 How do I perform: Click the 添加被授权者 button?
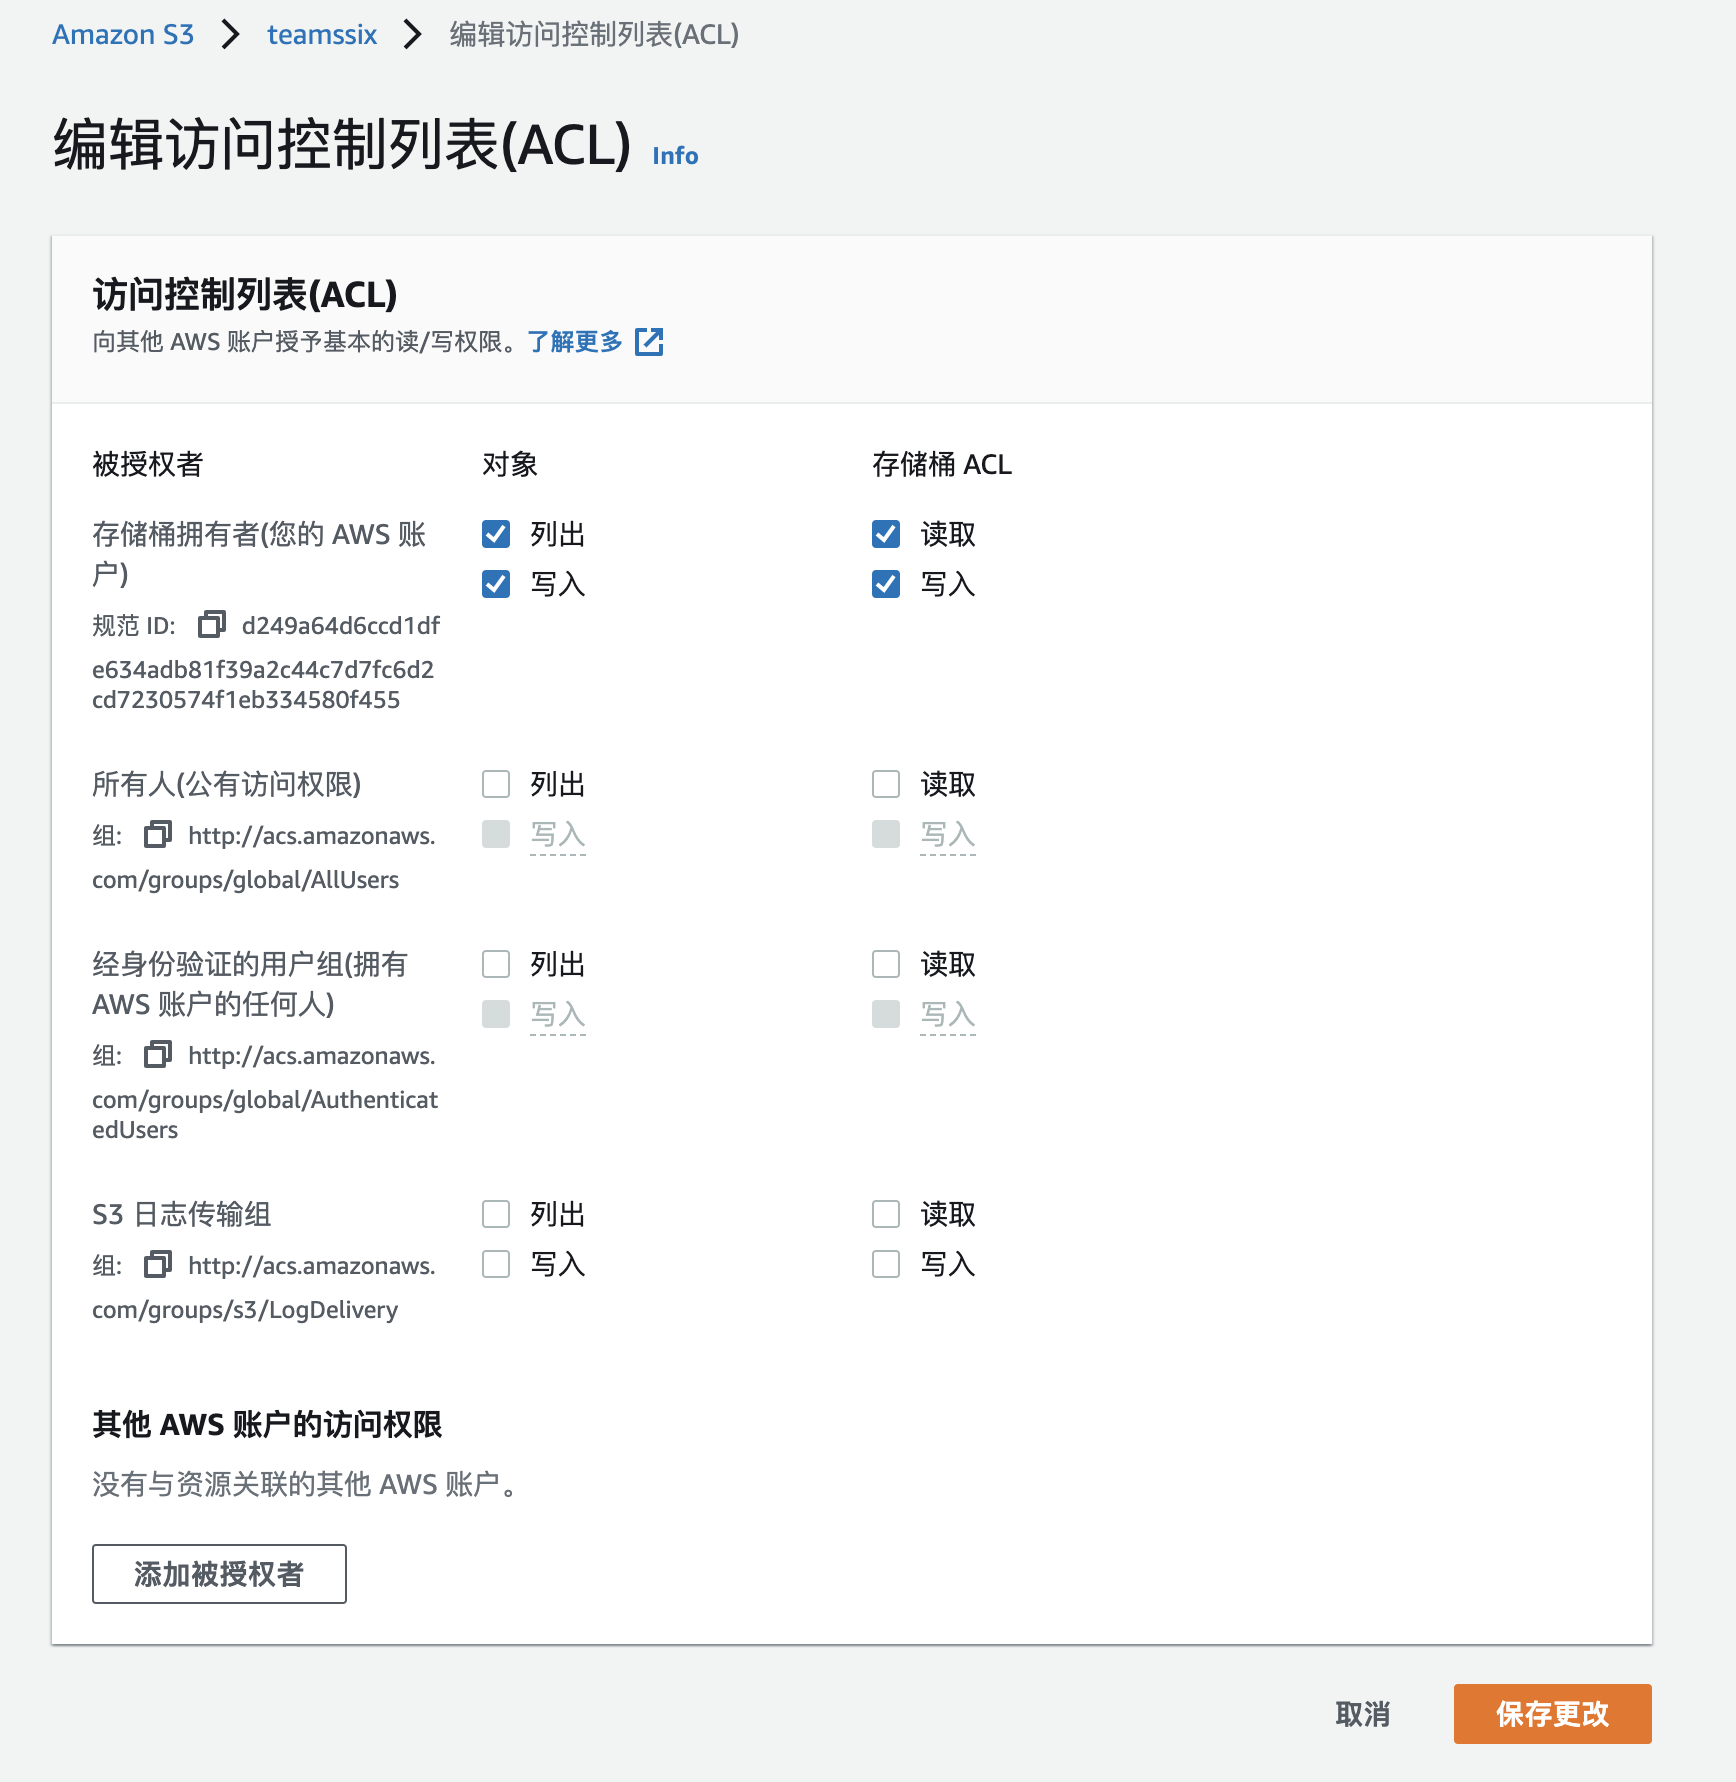218,1573
